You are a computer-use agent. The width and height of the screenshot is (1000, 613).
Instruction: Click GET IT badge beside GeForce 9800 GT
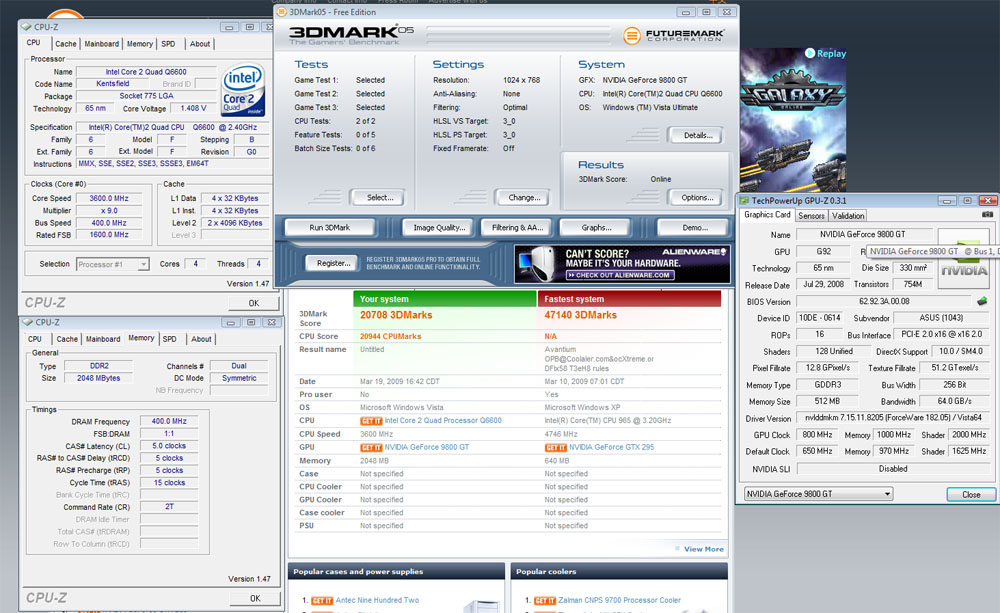[371, 448]
